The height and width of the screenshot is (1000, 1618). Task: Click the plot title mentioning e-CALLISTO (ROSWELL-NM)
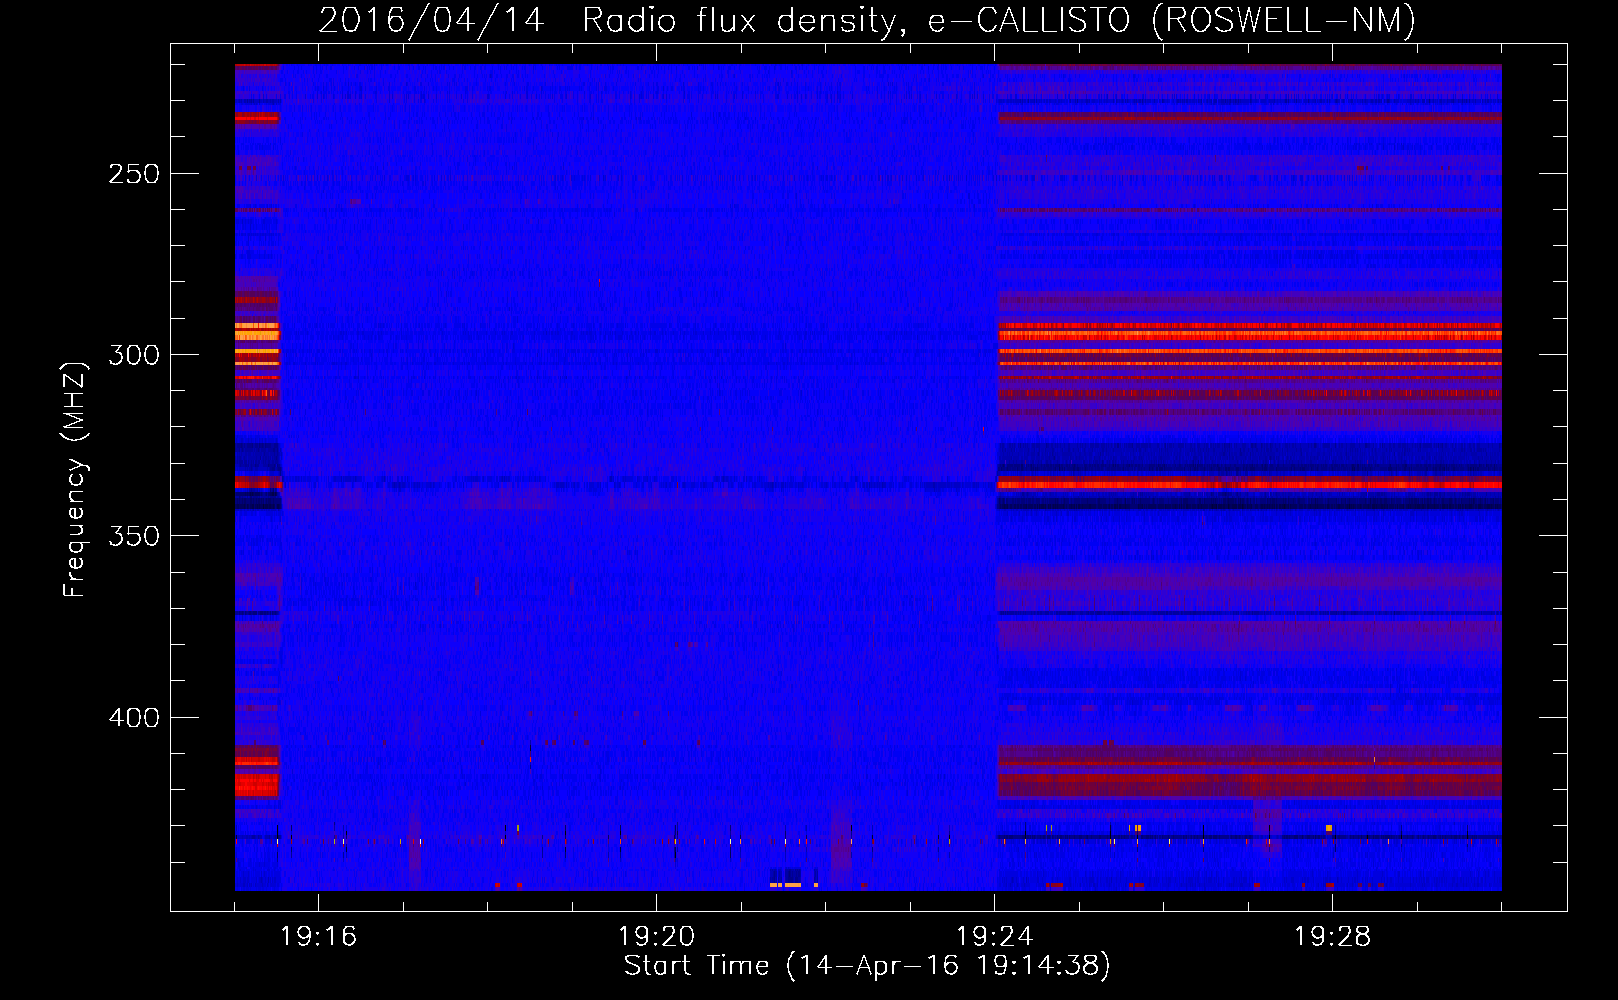tap(867, 20)
